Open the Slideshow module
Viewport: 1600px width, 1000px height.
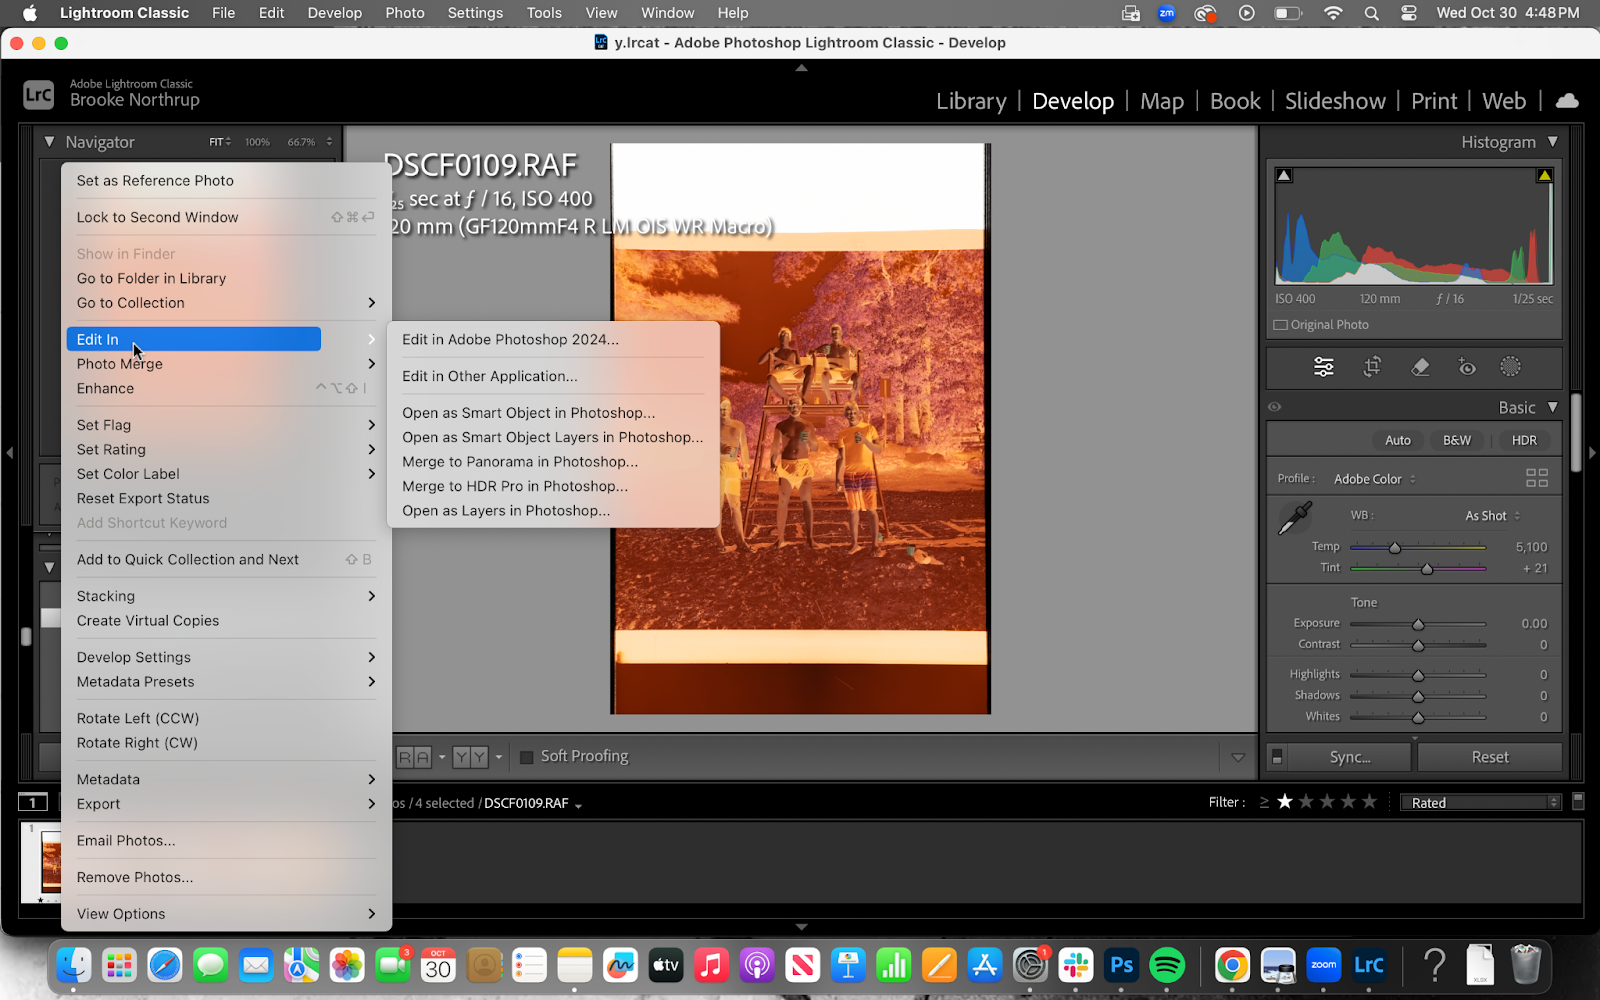point(1335,101)
